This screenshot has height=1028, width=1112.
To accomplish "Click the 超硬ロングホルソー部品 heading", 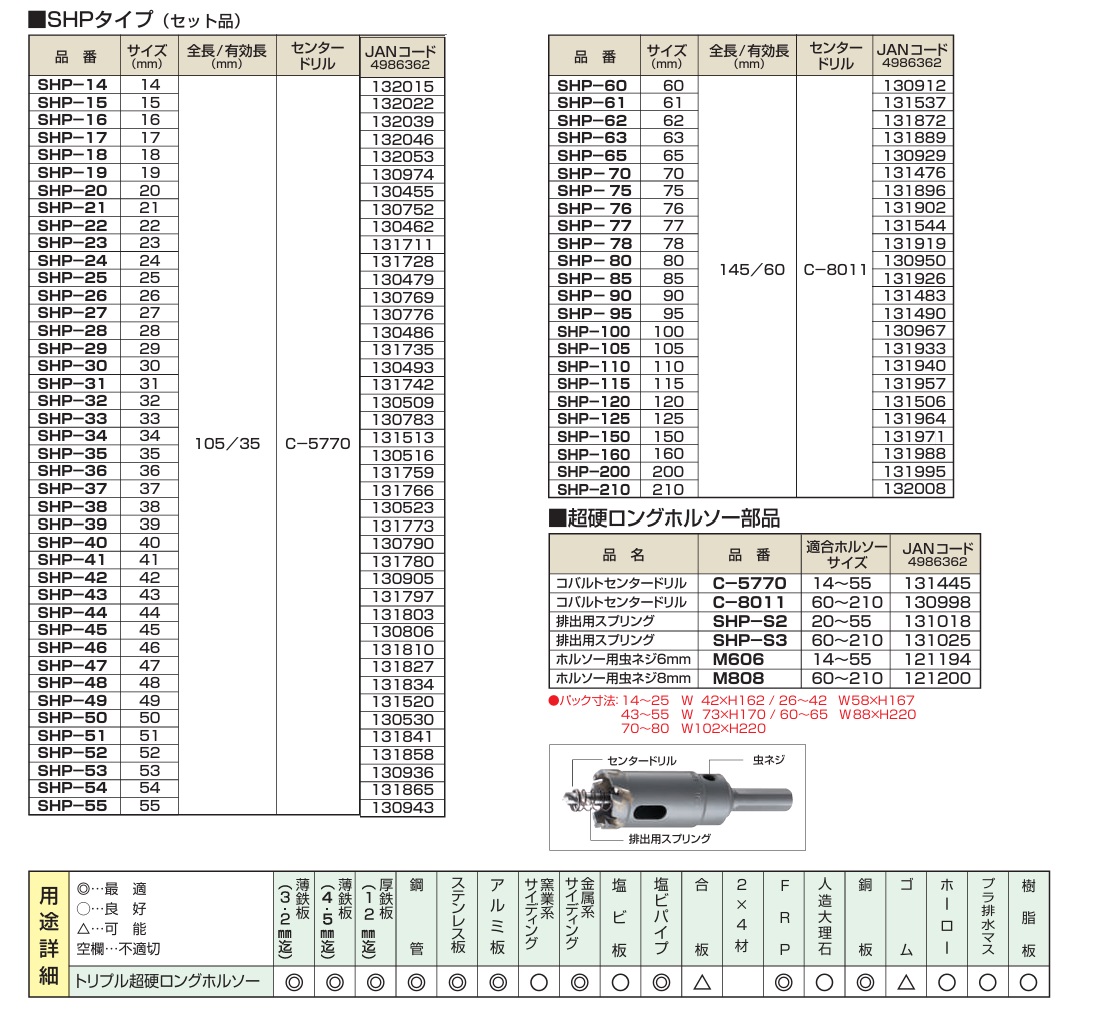I will pyautogui.click(x=665, y=518).
